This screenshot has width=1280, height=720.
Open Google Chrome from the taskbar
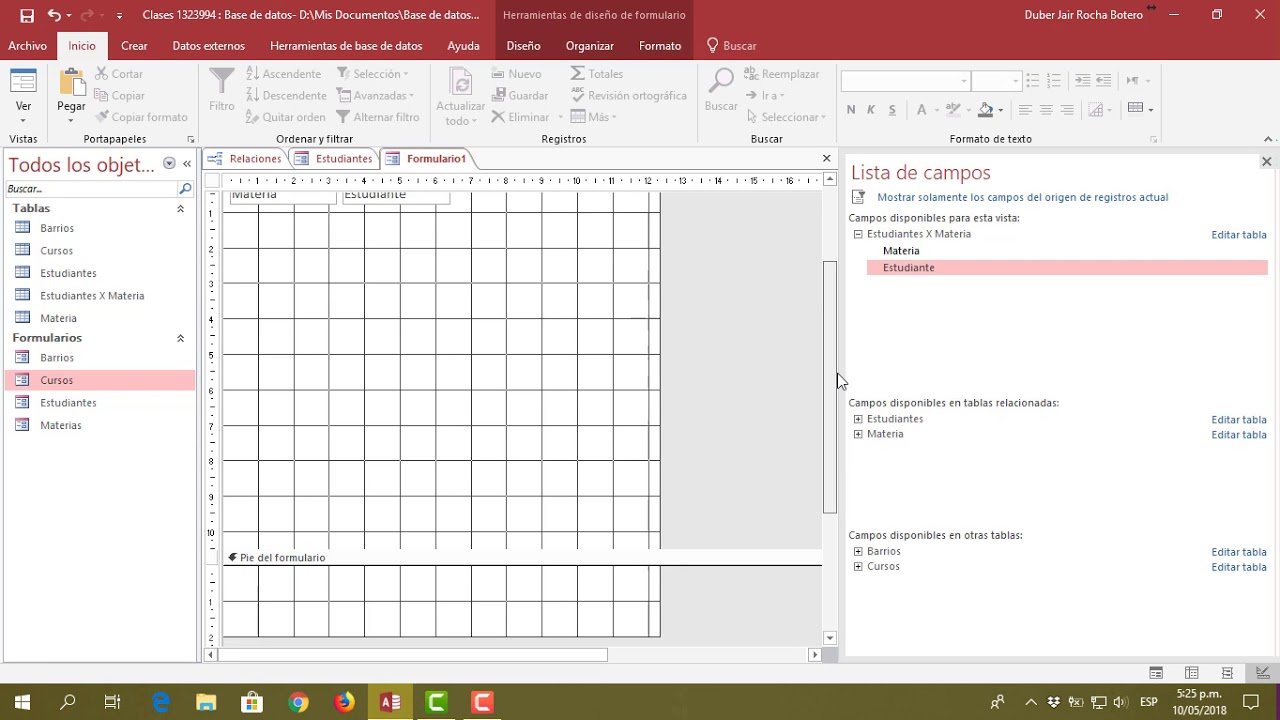coord(298,702)
